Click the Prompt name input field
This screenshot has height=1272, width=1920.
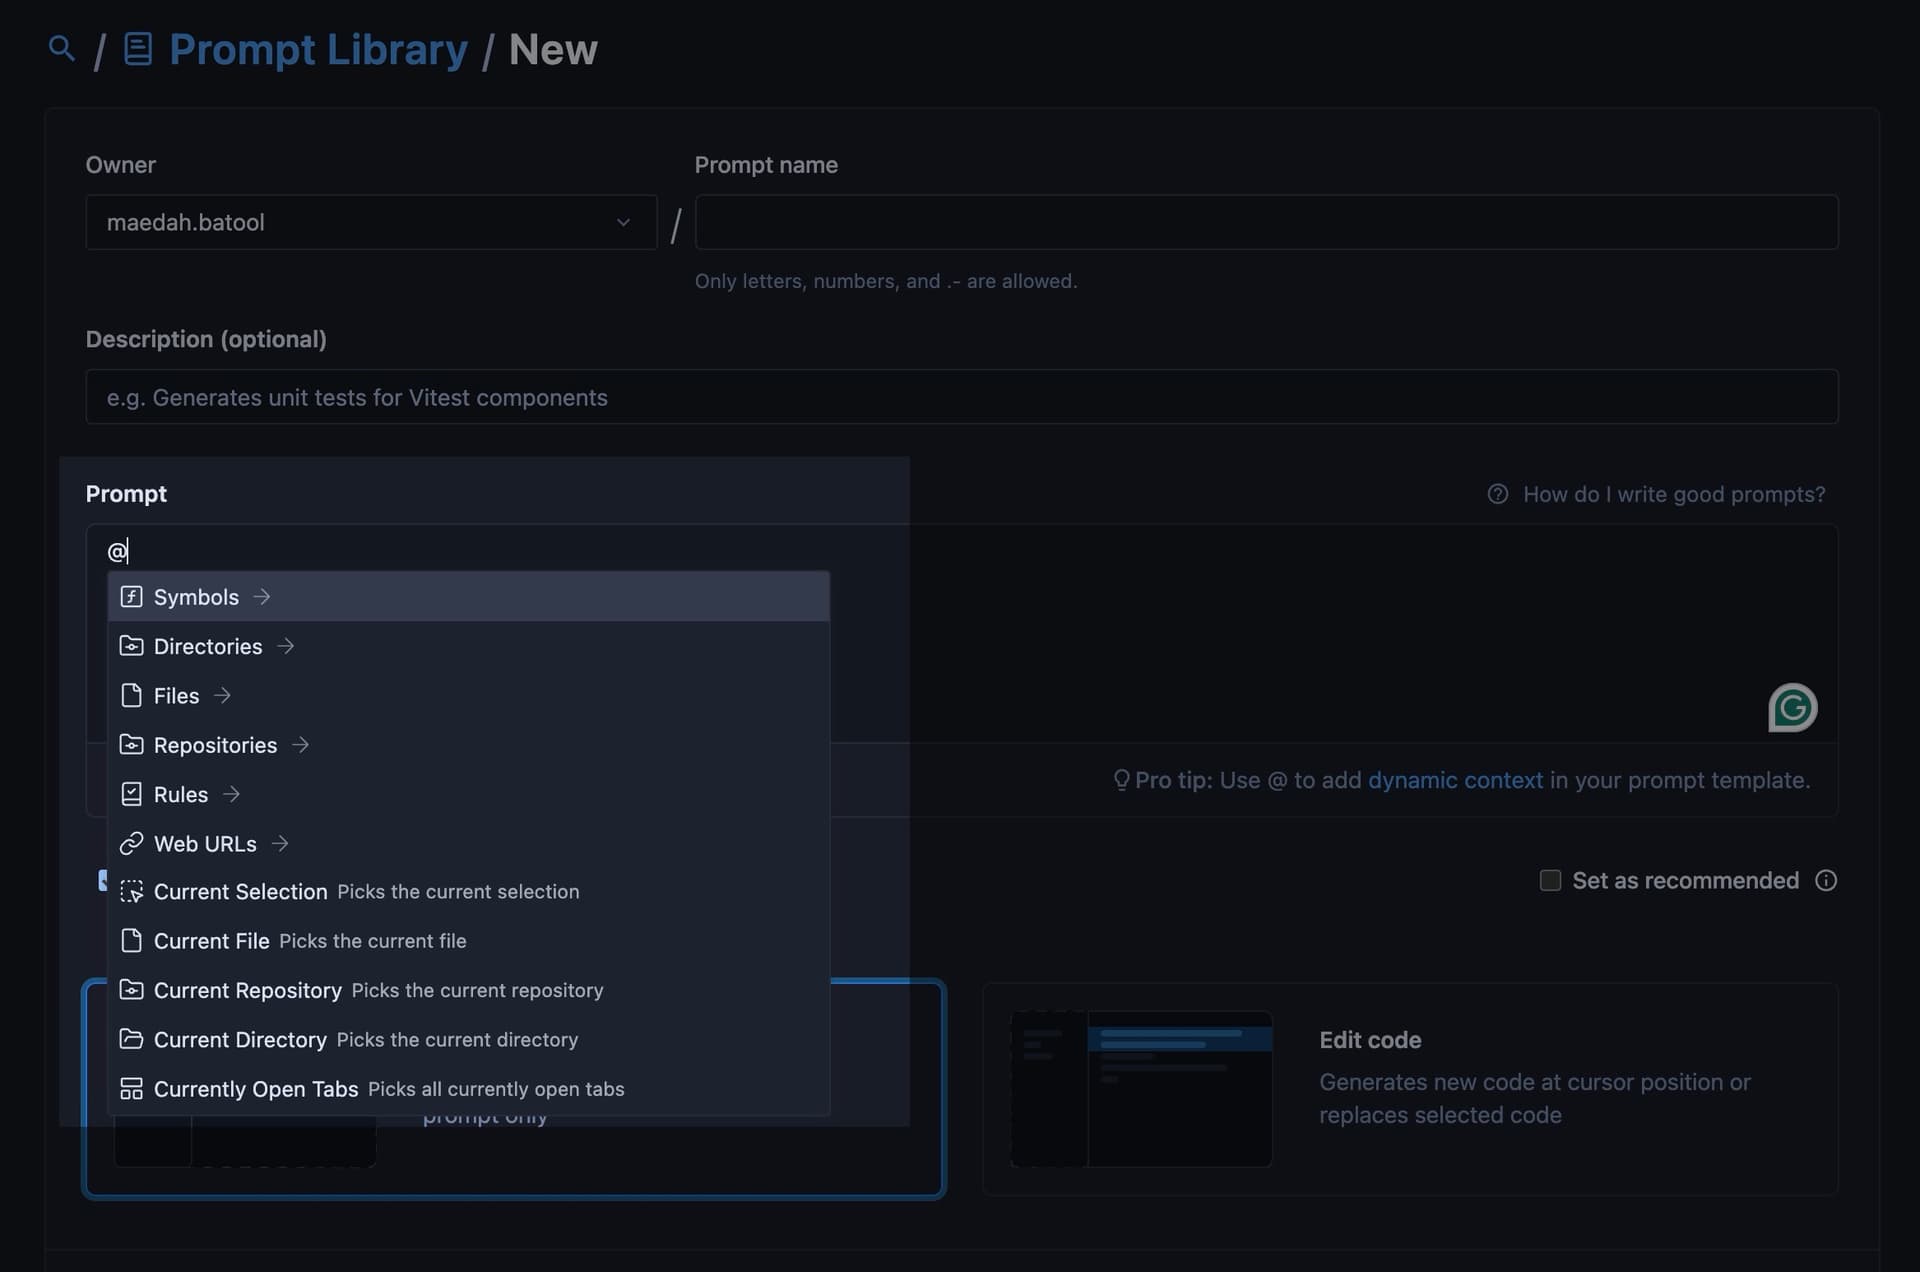pyautogui.click(x=1266, y=222)
